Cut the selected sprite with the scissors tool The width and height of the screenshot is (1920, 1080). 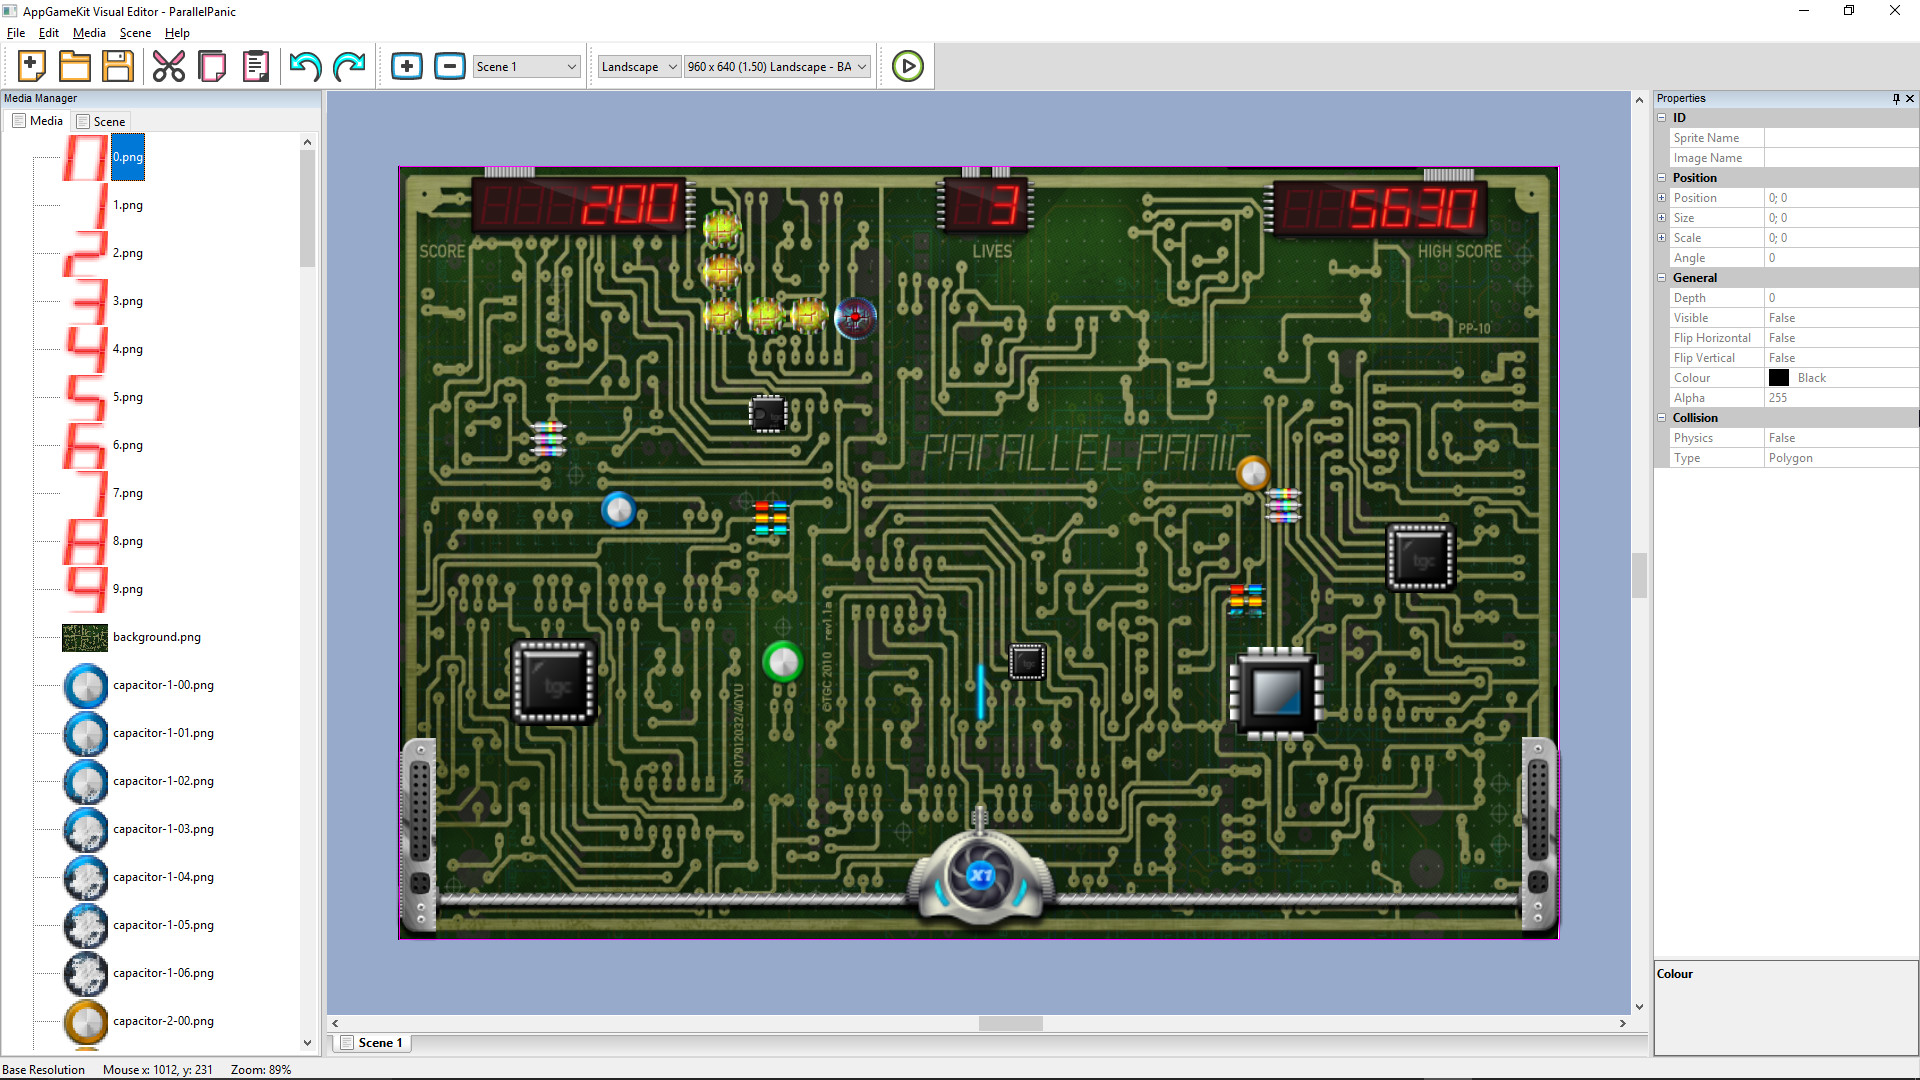pos(168,65)
